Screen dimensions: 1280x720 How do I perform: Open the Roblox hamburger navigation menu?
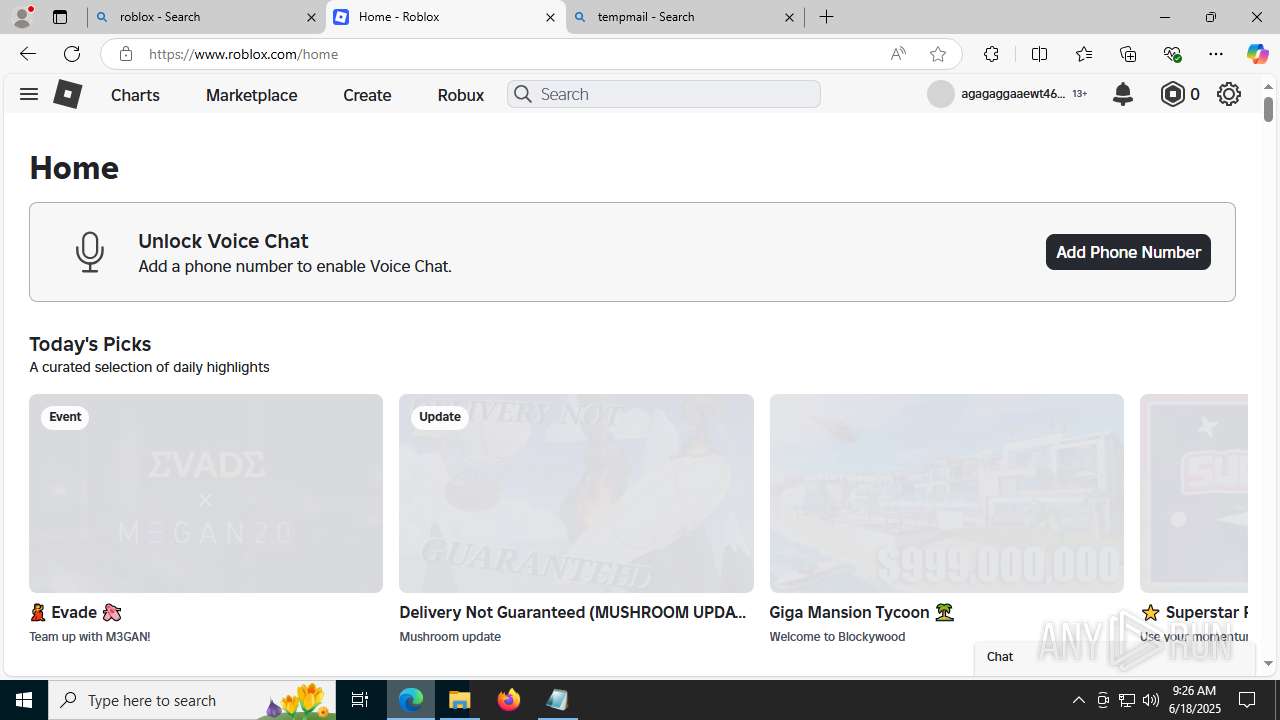tap(28, 94)
